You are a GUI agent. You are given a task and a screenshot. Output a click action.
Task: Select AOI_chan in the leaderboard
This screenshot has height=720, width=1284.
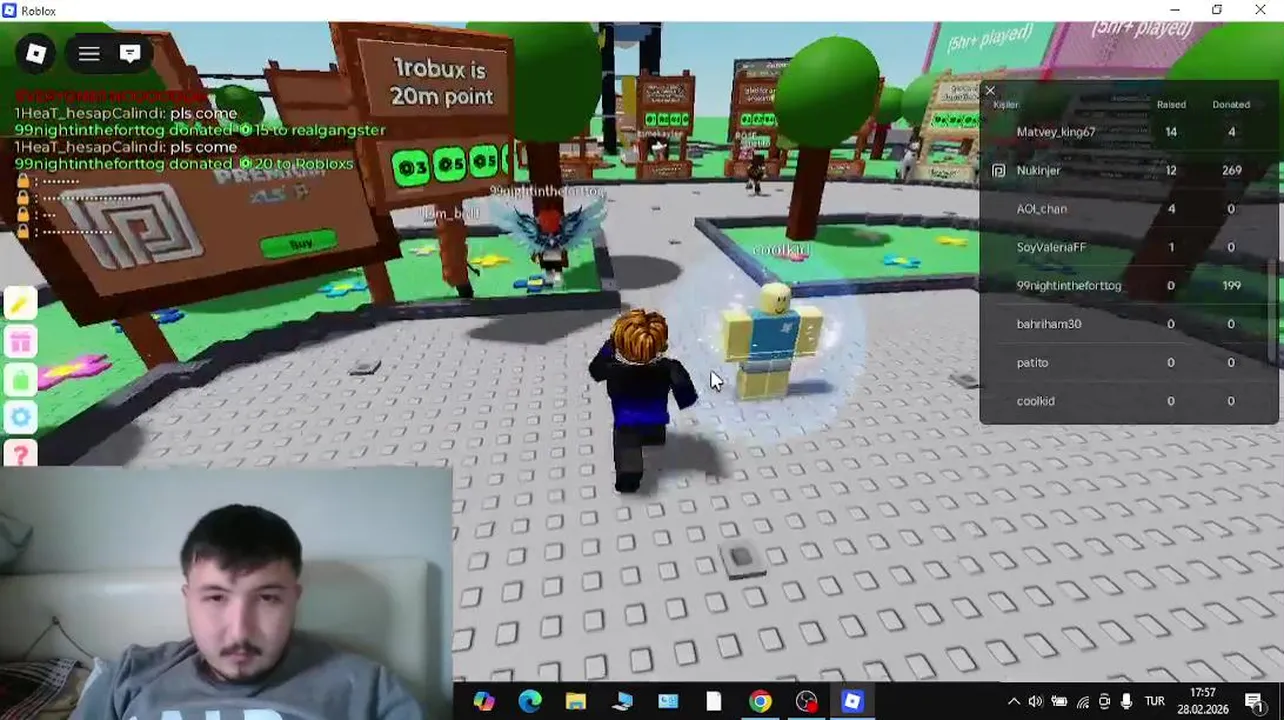tap(1042, 209)
